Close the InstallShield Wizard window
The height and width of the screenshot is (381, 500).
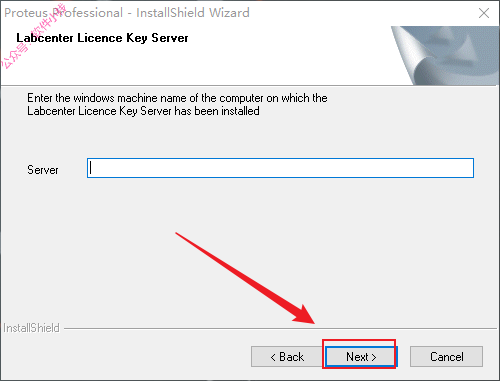(x=484, y=13)
